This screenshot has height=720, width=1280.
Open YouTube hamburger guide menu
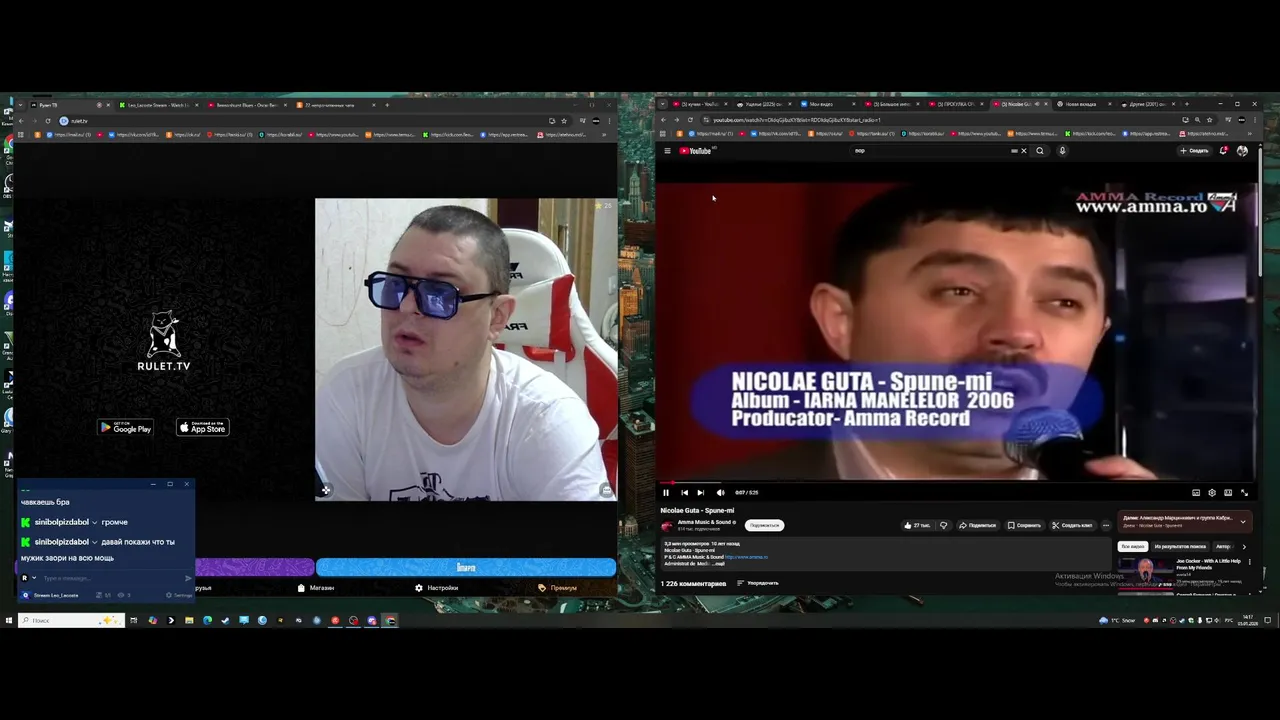pos(667,151)
